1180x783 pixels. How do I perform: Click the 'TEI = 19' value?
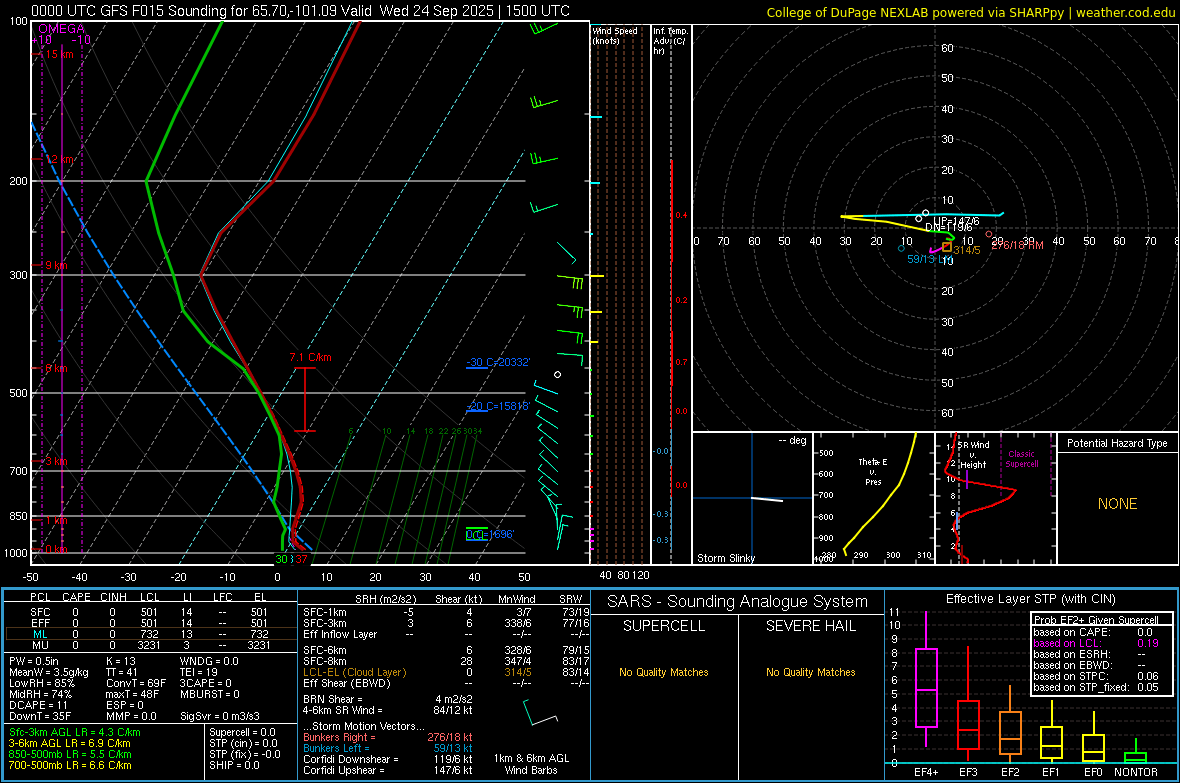[199, 672]
